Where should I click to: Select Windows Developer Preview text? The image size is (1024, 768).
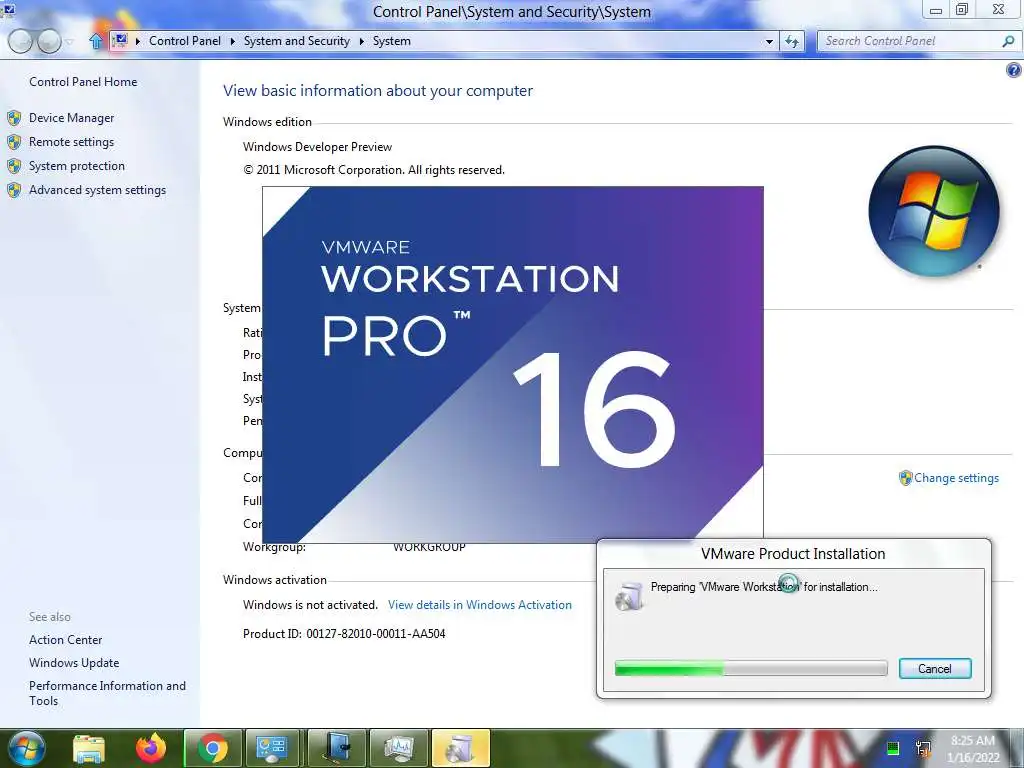click(x=317, y=147)
